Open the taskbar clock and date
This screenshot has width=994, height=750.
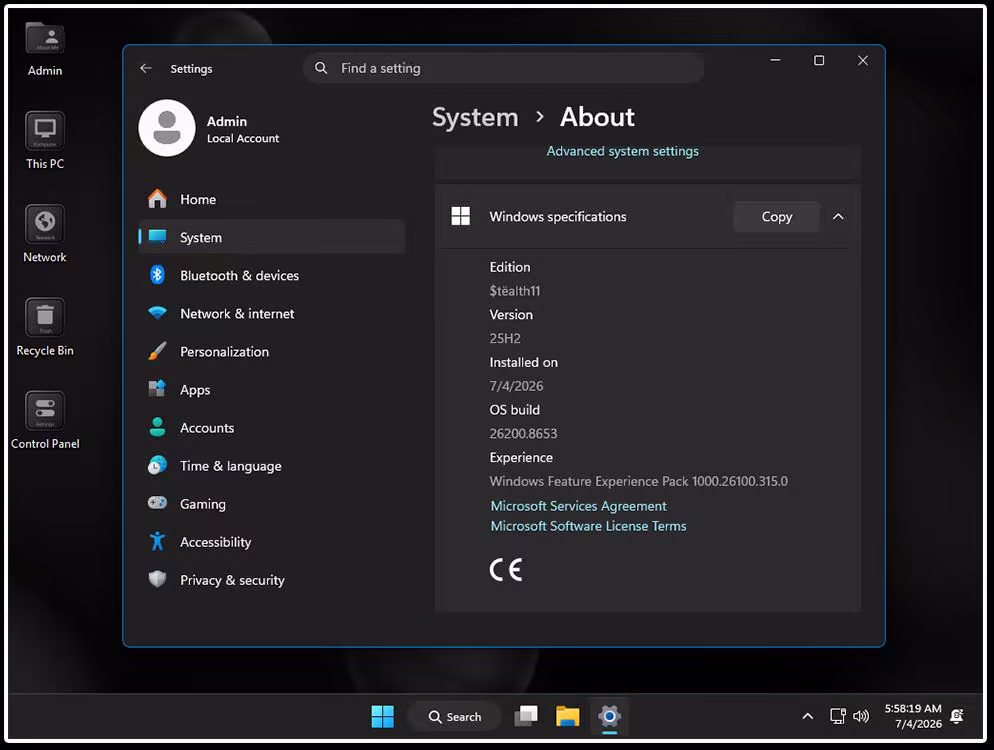pos(913,716)
